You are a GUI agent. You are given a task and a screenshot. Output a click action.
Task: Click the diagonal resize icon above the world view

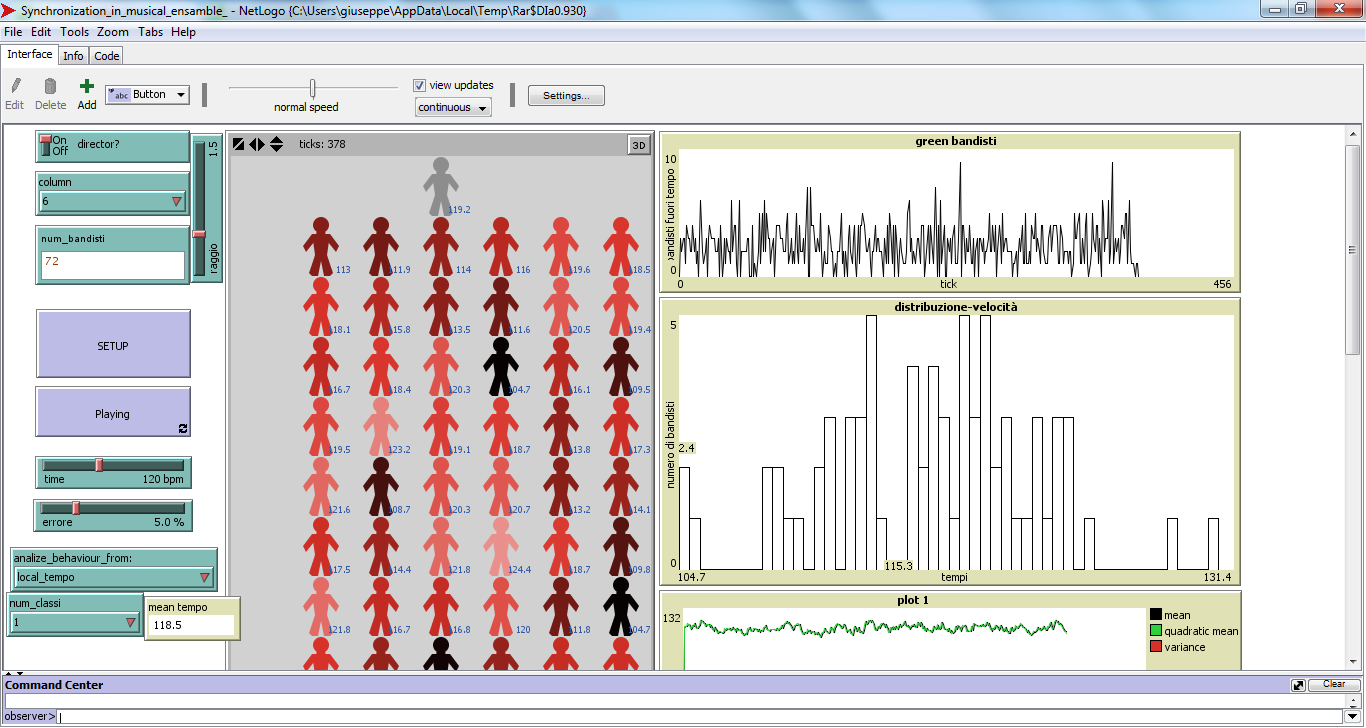[237, 143]
